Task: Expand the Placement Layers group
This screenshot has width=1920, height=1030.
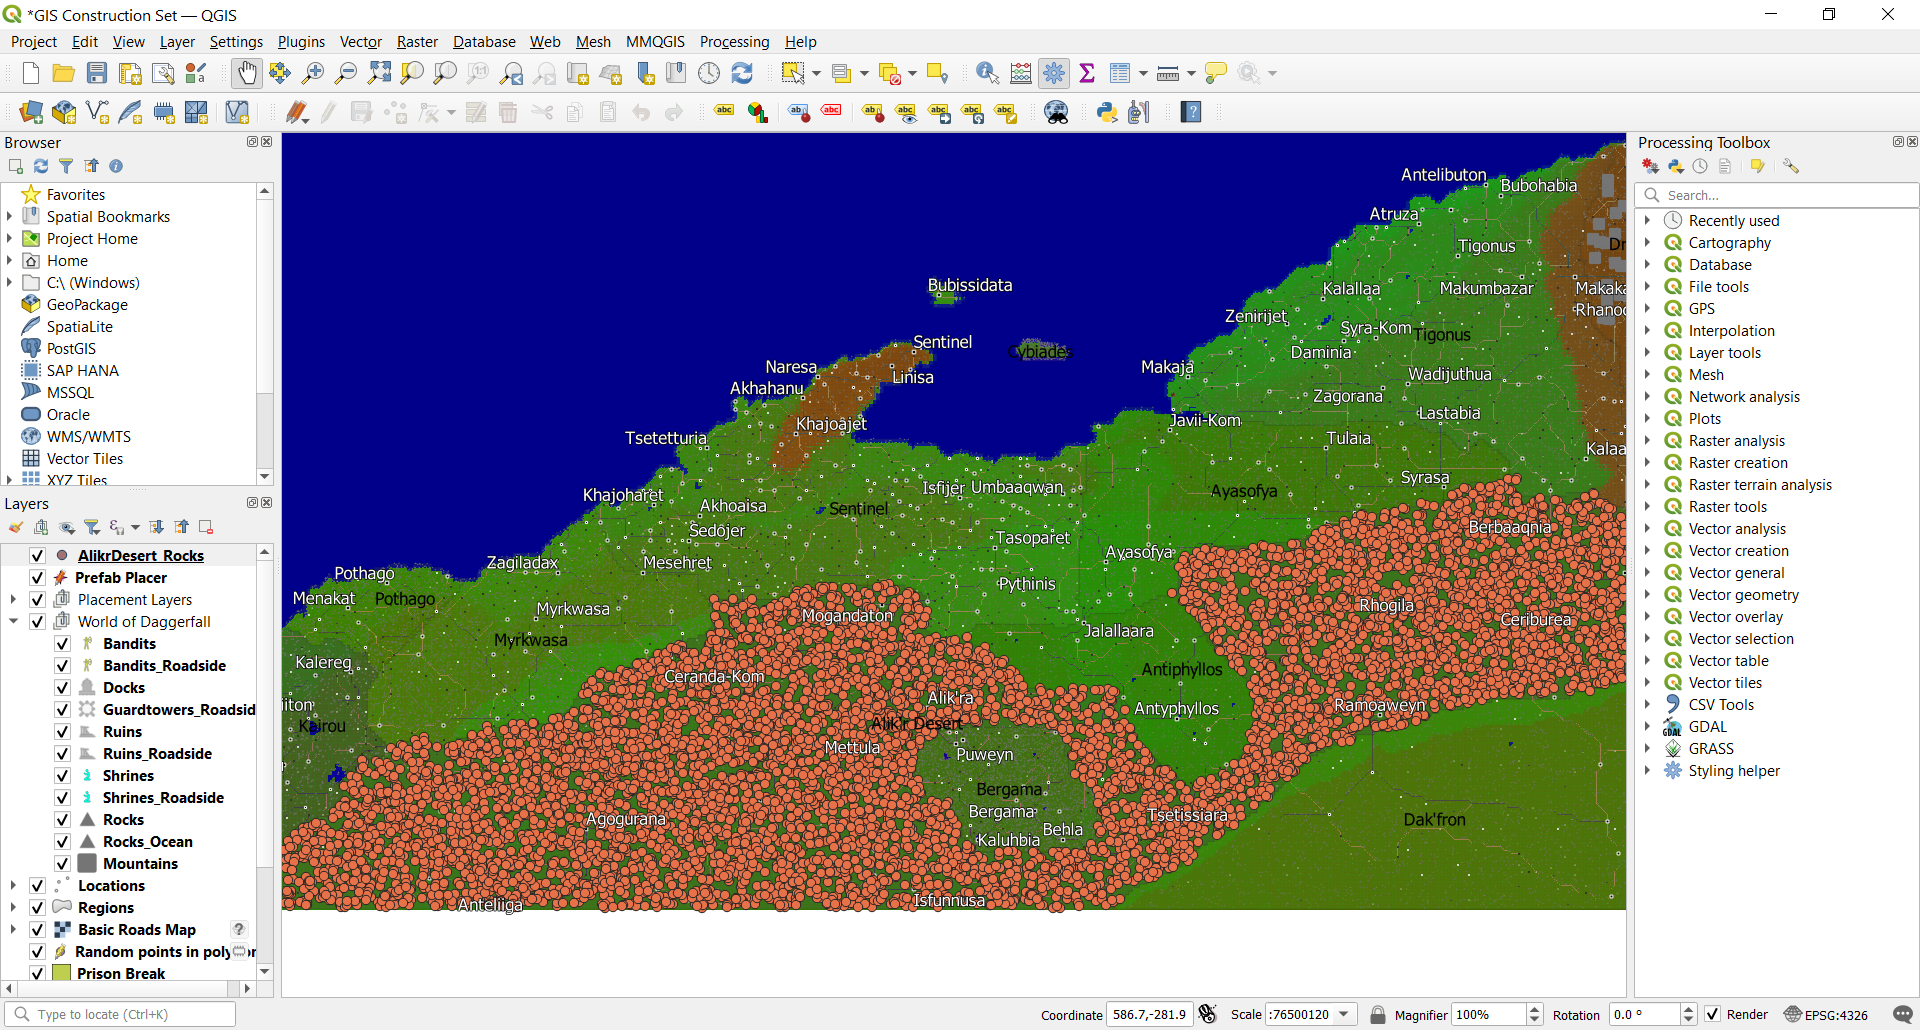Action: [13, 600]
